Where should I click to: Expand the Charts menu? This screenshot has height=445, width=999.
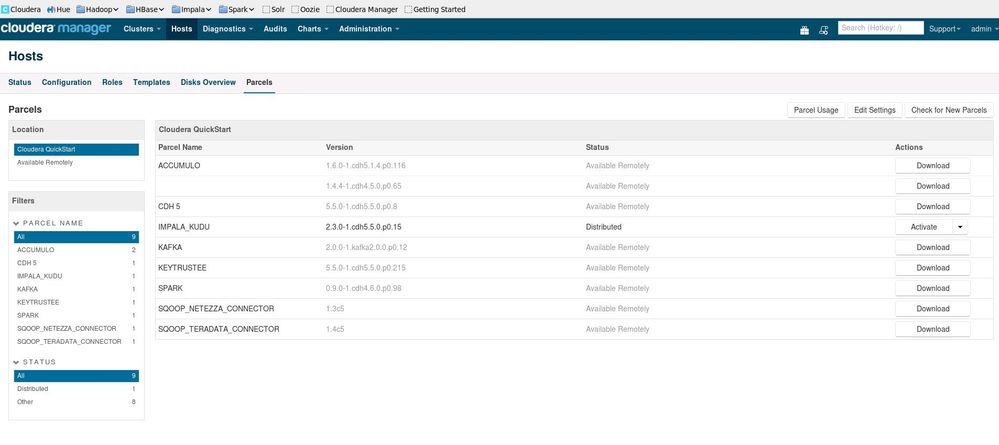[x=313, y=29]
